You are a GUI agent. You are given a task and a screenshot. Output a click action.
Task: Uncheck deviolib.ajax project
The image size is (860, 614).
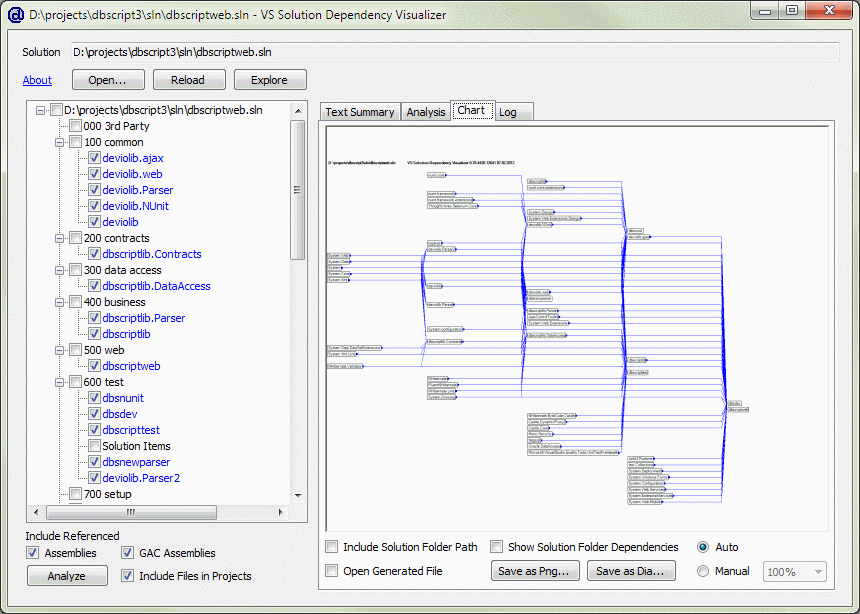click(x=94, y=158)
